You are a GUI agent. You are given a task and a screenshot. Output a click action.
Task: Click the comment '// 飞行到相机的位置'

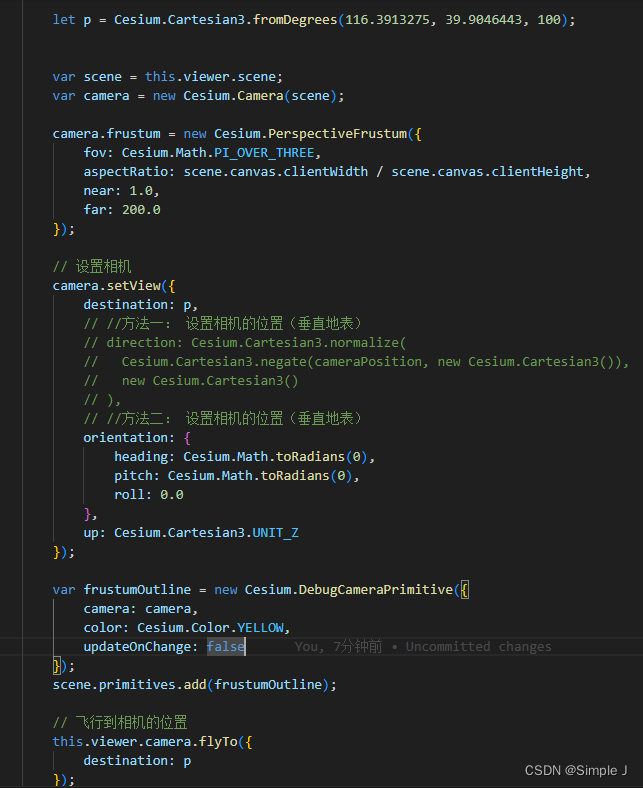coord(120,723)
